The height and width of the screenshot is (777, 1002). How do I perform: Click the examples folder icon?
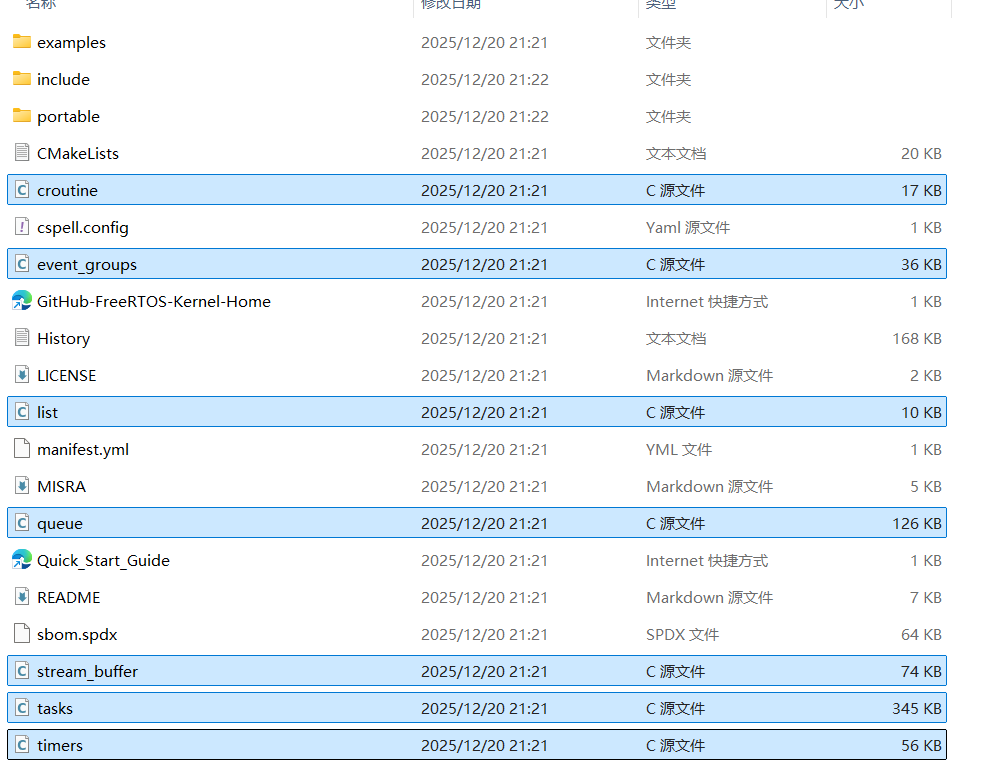[22, 42]
